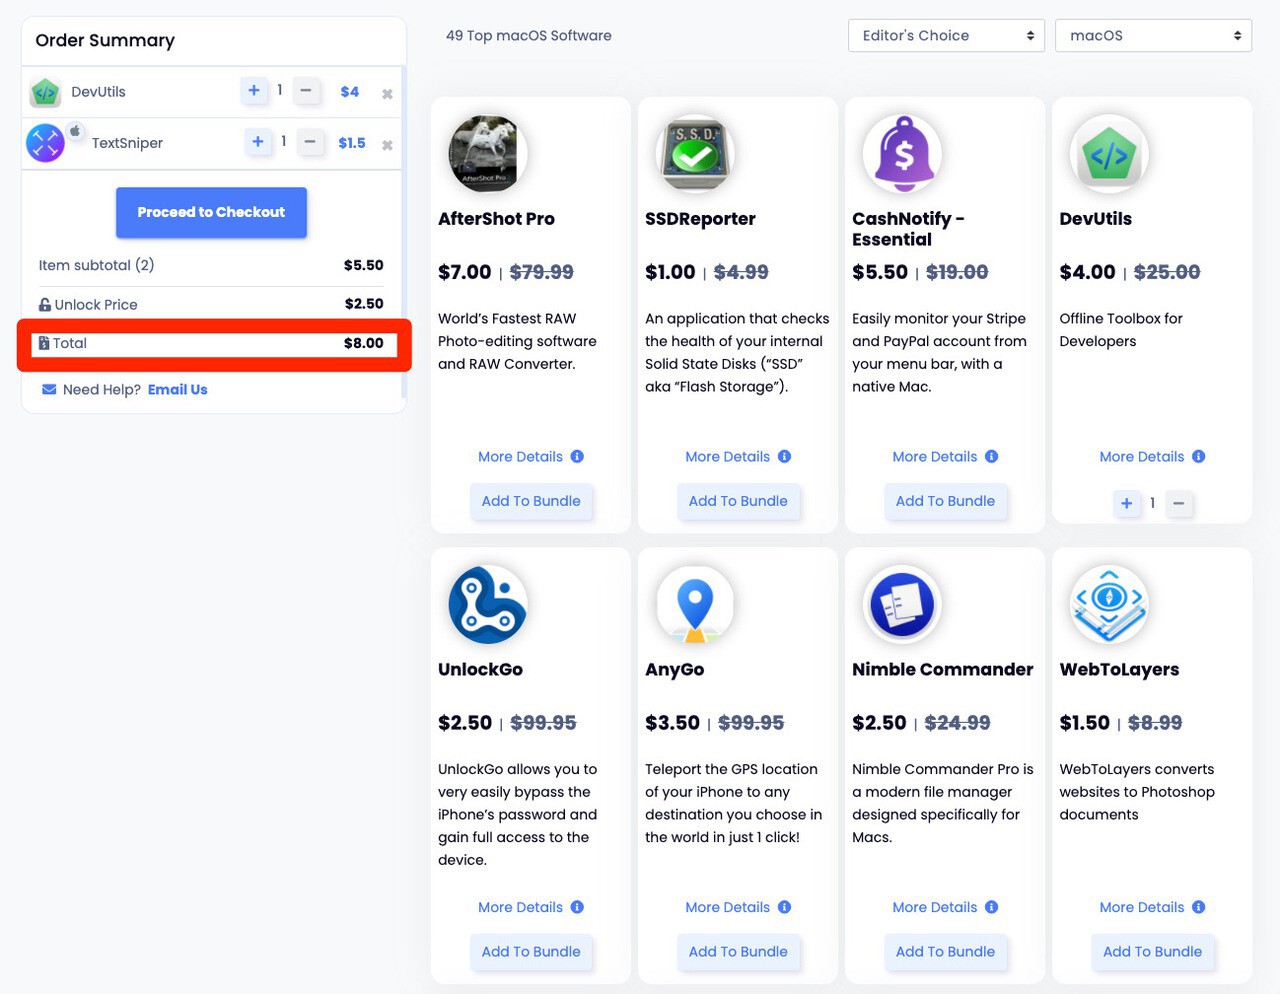Click Proceed to Checkout

coord(211,212)
